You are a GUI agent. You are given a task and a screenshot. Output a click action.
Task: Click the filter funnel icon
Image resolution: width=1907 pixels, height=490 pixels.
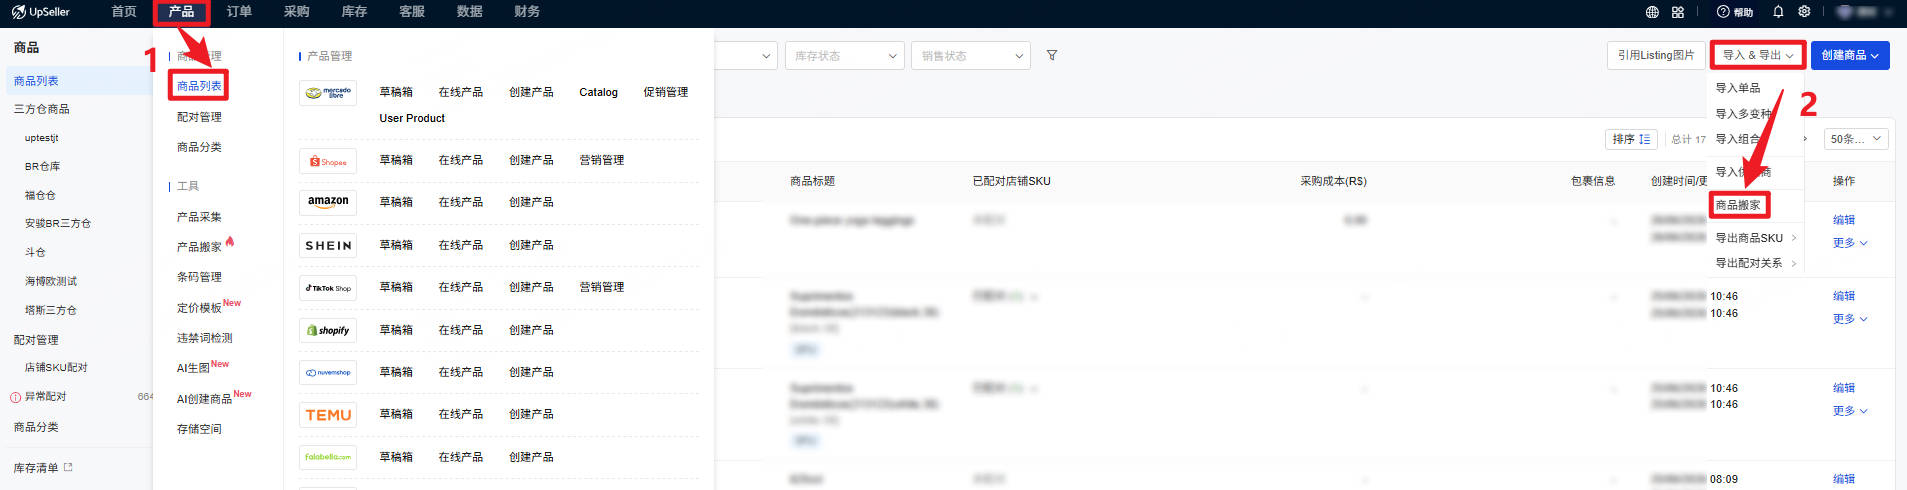point(1052,55)
